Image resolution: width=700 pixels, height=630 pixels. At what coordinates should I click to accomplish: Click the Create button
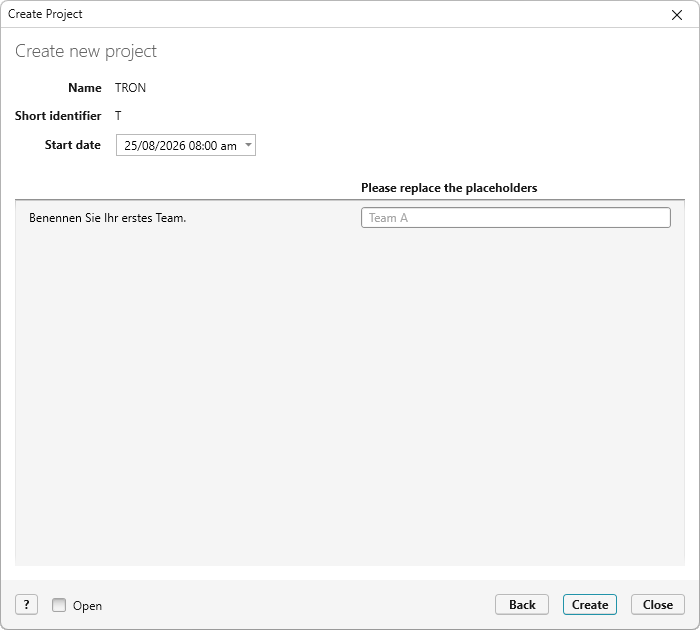pos(589,605)
